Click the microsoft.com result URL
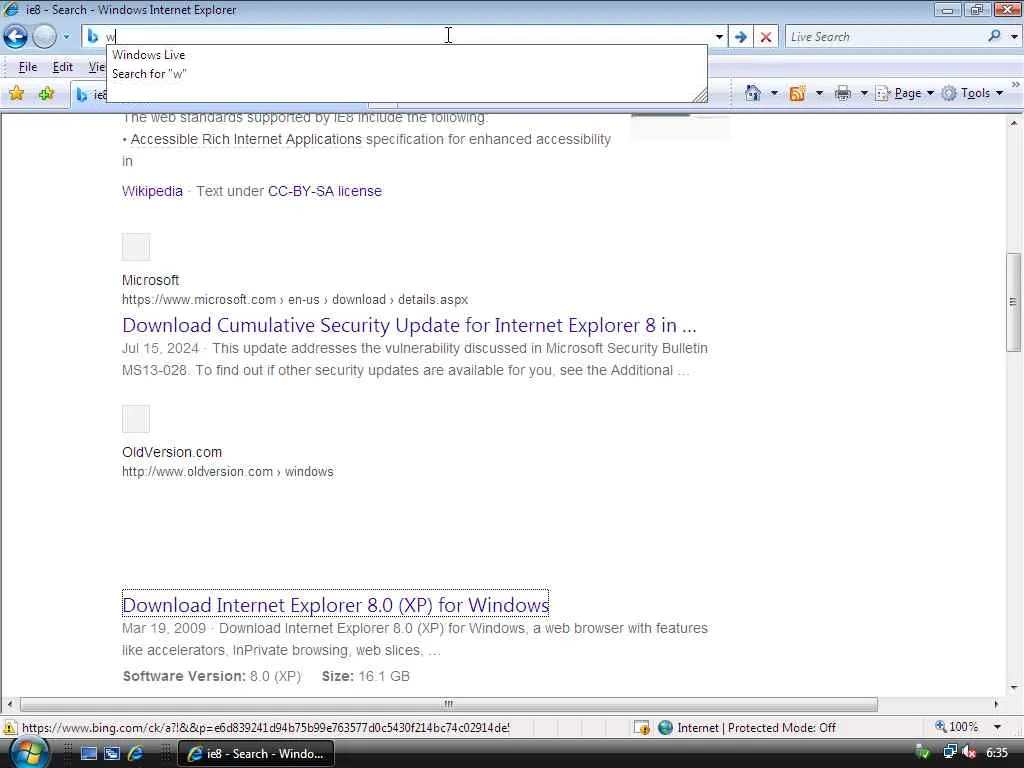The height and width of the screenshot is (768, 1024). point(295,300)
